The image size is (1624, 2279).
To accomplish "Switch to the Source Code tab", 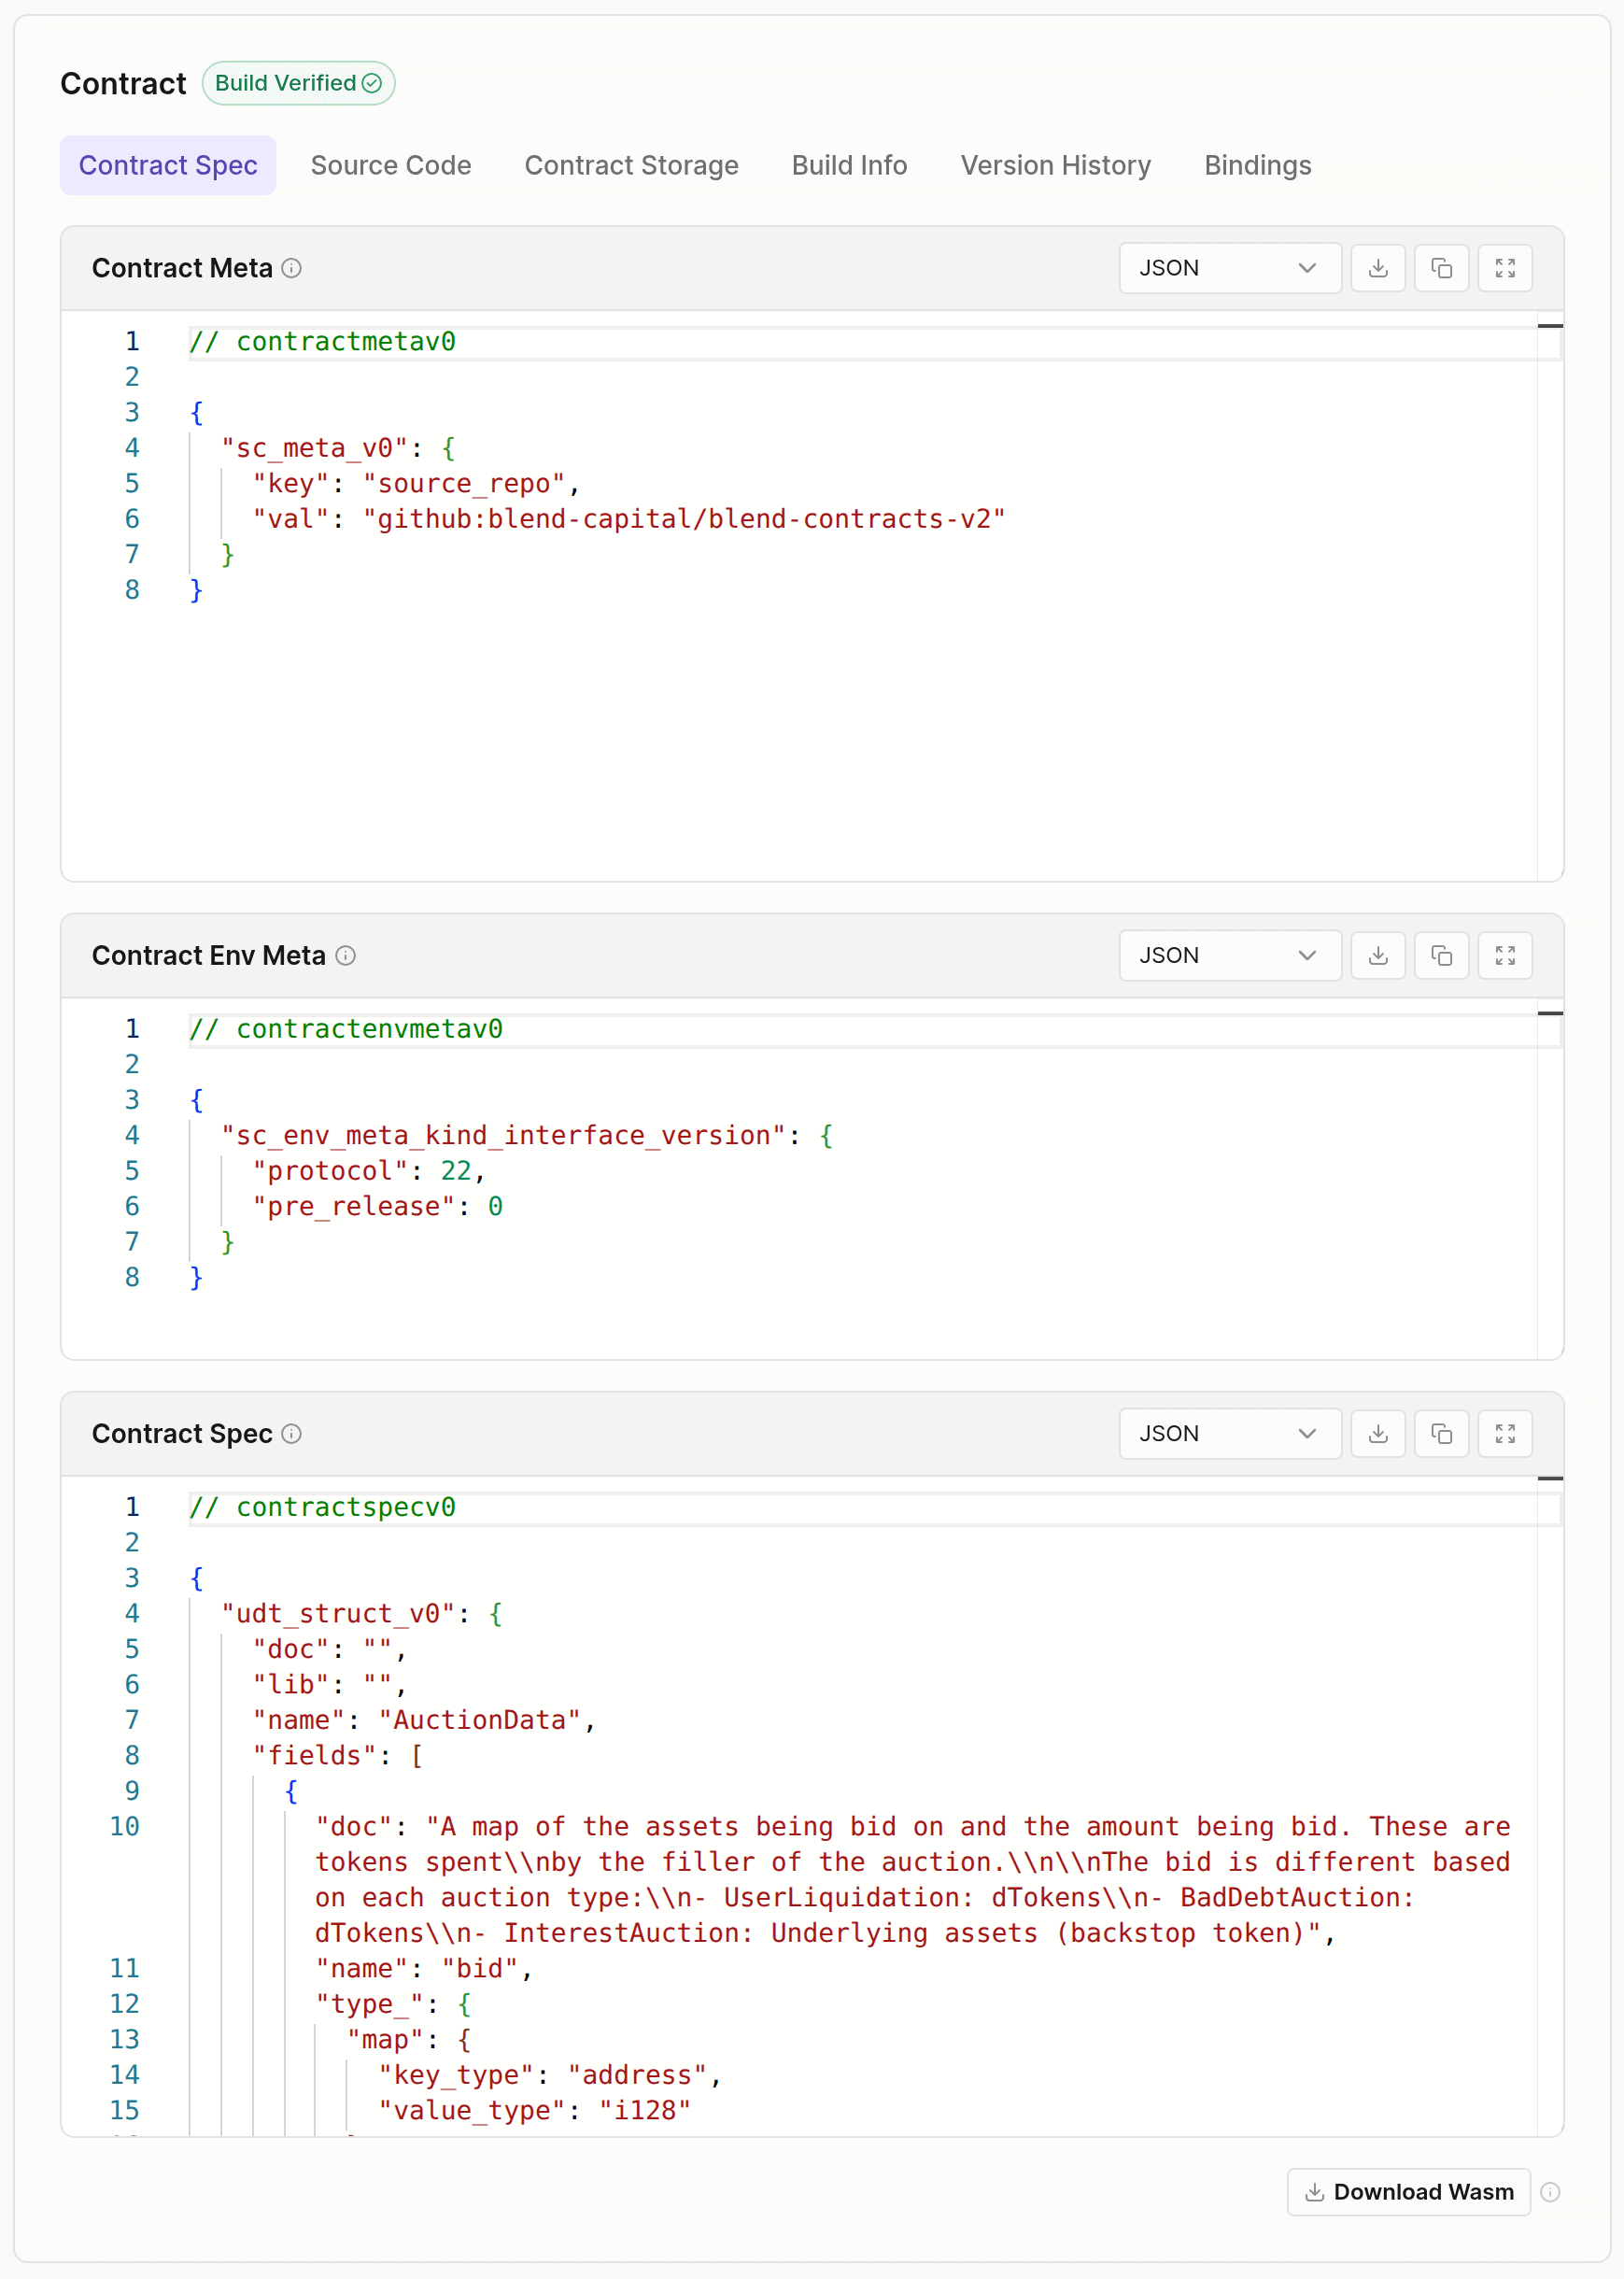I will (x=391, y=165).
